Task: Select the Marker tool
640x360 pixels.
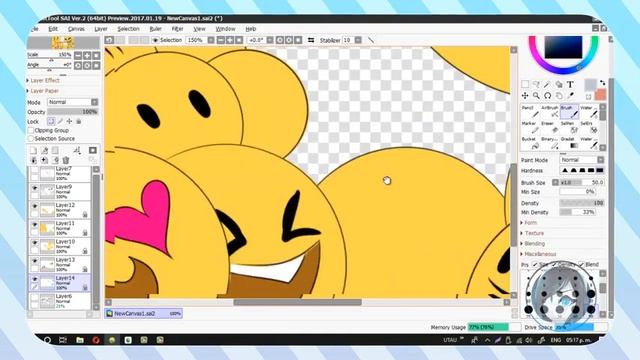Action: click(530, 127)
